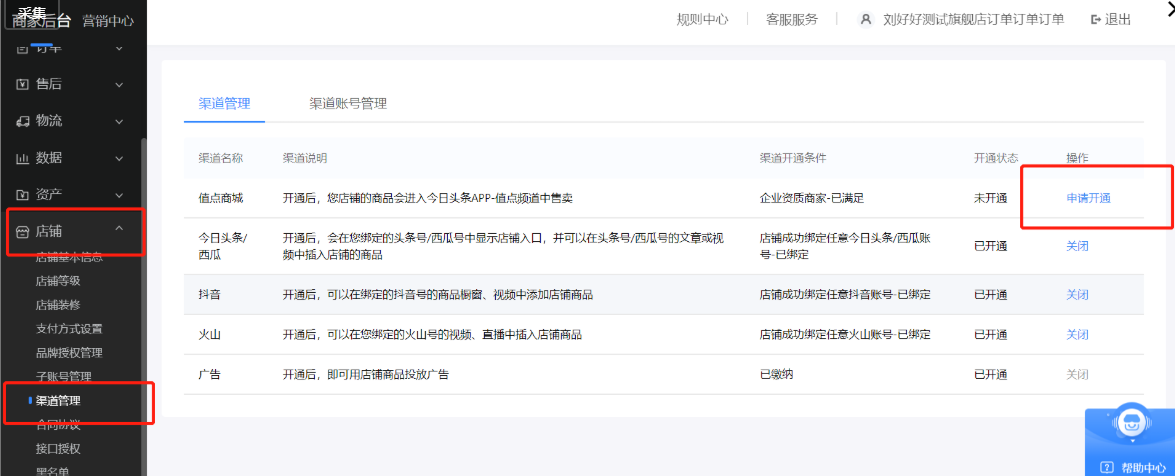Screen dimensions: 1175x476
Task: Click the 值点商城 channel name cell
Action: pyautogui.click(x=221, y=199)
